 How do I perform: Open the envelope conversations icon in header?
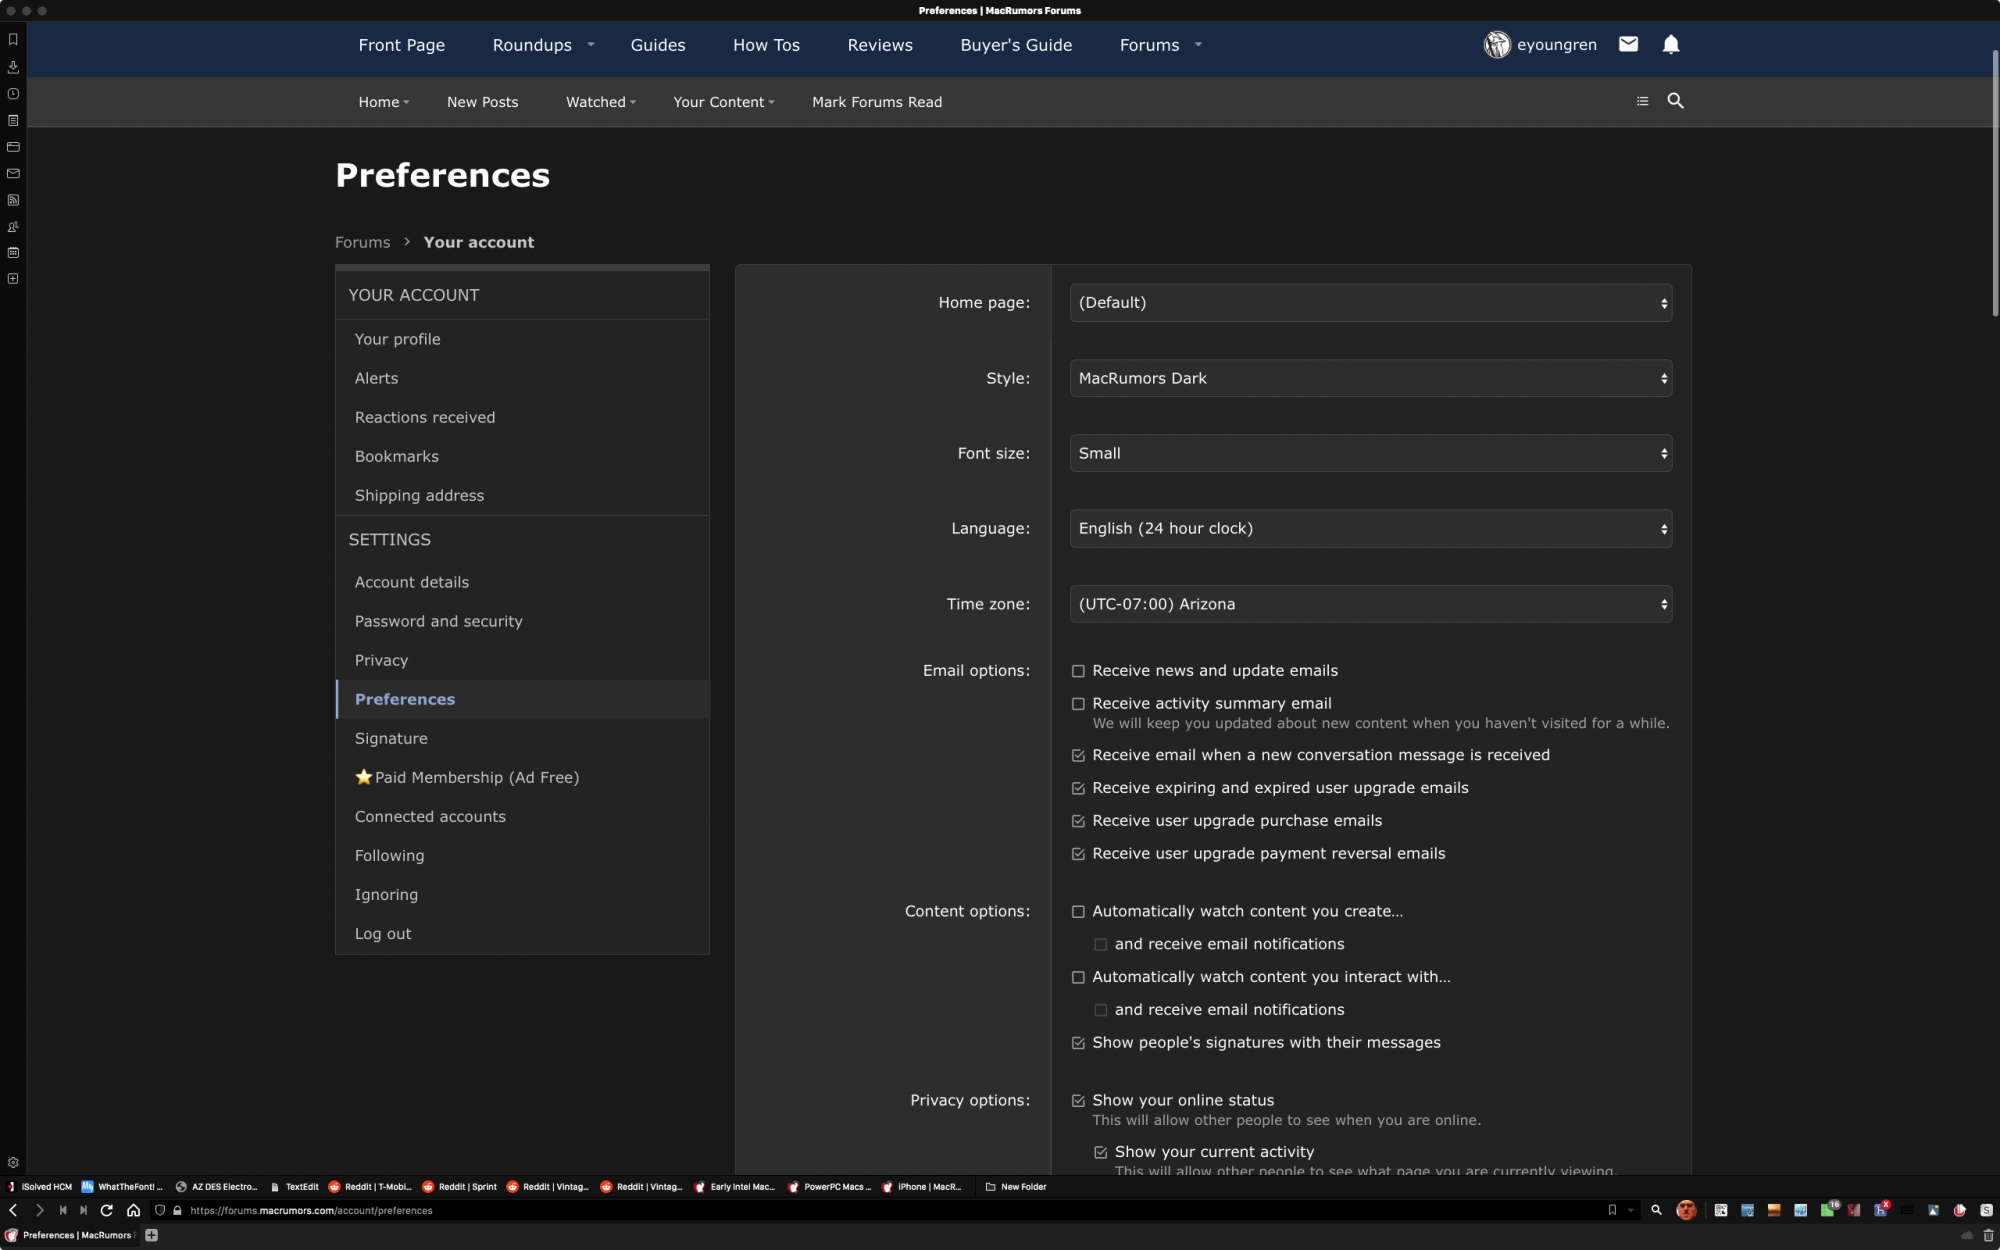click(x=1628, y=44)
